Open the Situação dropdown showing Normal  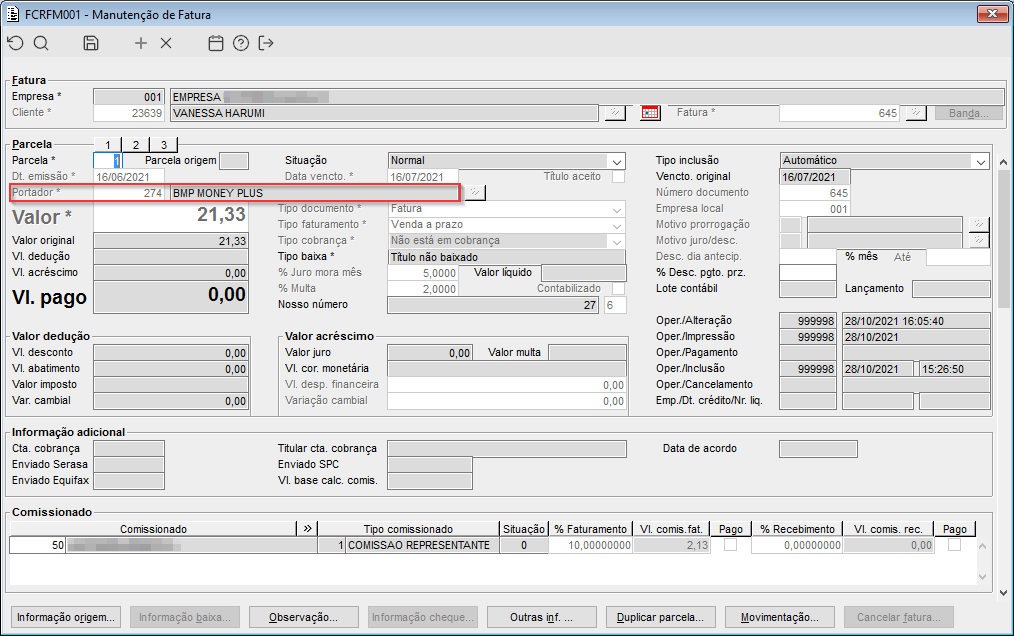coord(615,161)
